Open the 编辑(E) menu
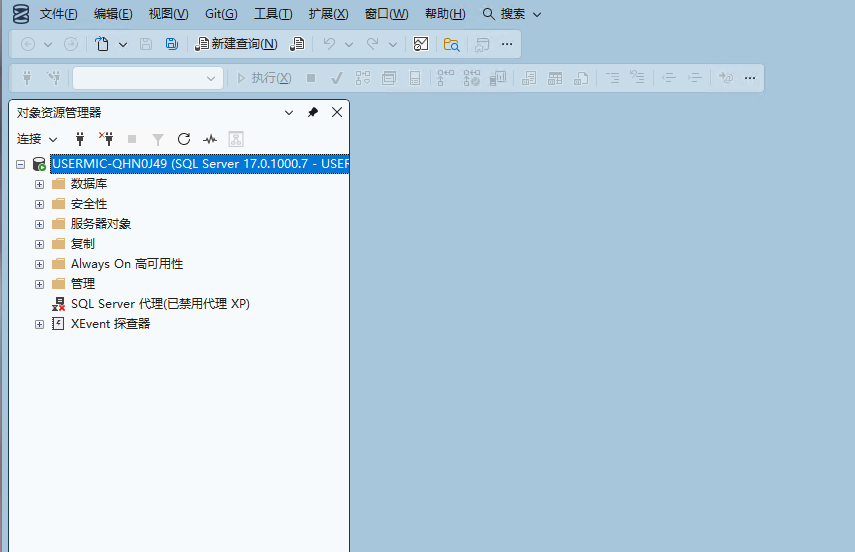 (x=113, y=14)
